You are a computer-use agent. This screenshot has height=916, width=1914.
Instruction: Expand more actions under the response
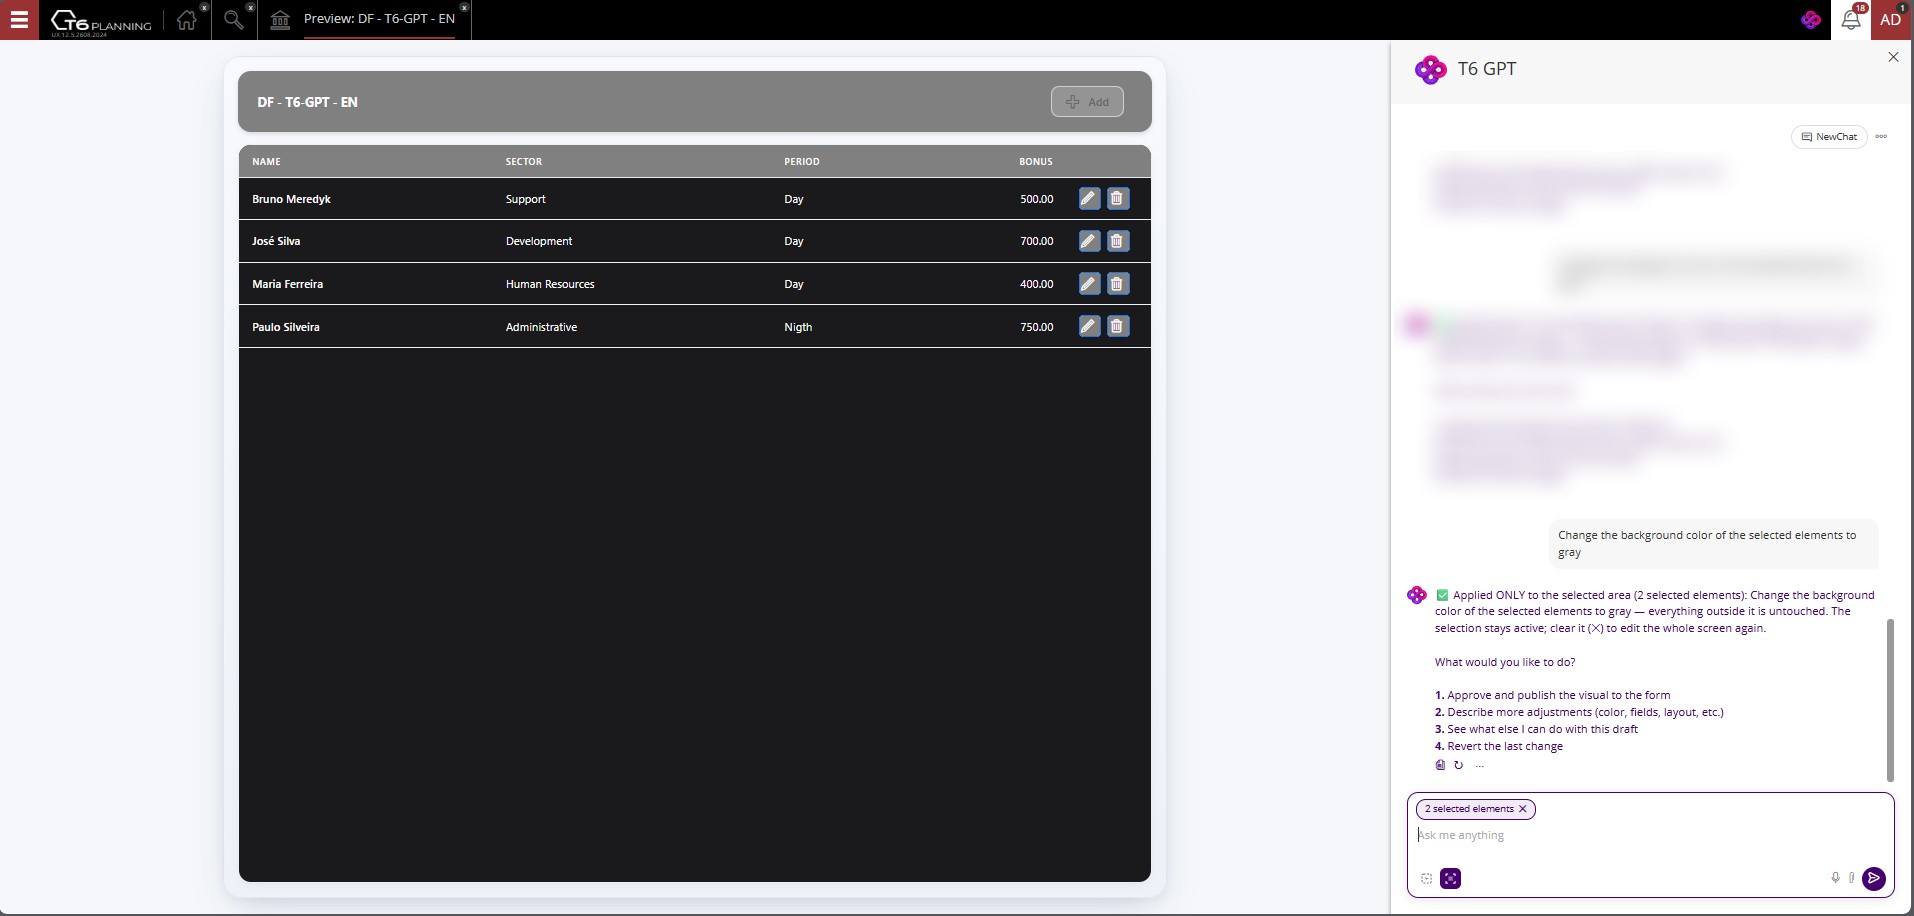(x=1479, y=766)
